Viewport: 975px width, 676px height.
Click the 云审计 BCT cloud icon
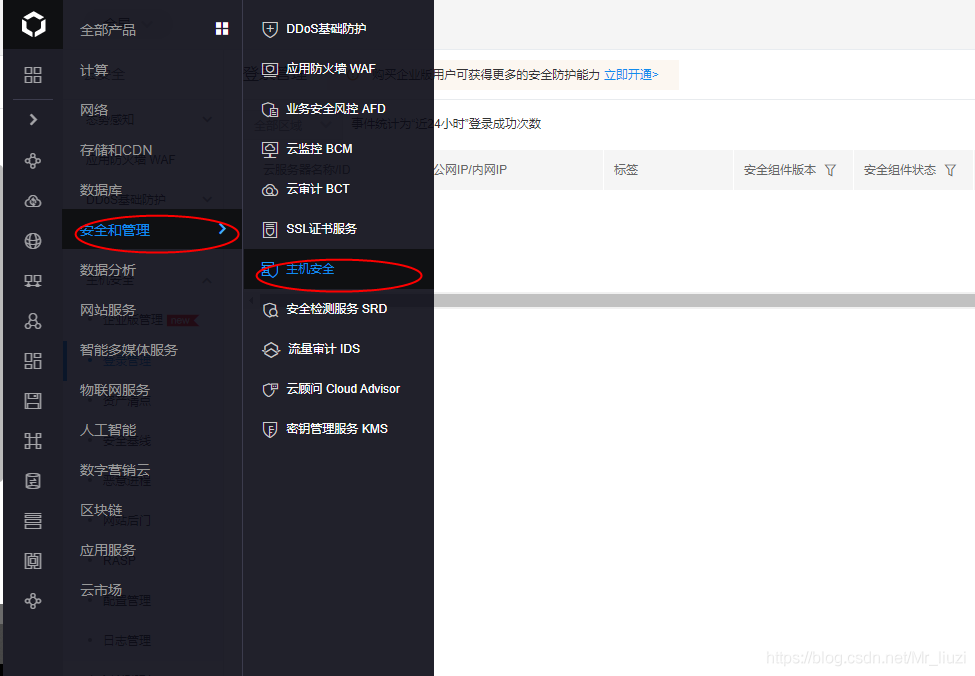pyautogui.click(x=269, y=190)
